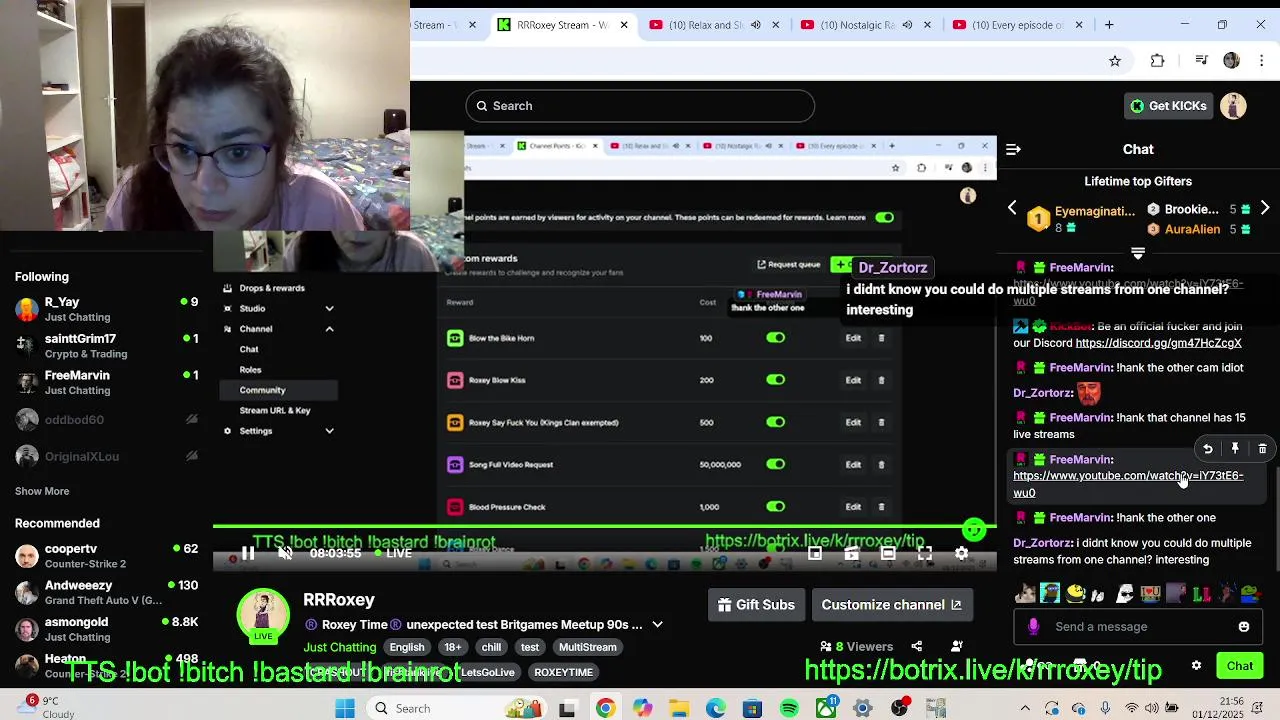Click the LIVE indicator in player
Viewport: 1280px width, 720px height.
(393, 553)
